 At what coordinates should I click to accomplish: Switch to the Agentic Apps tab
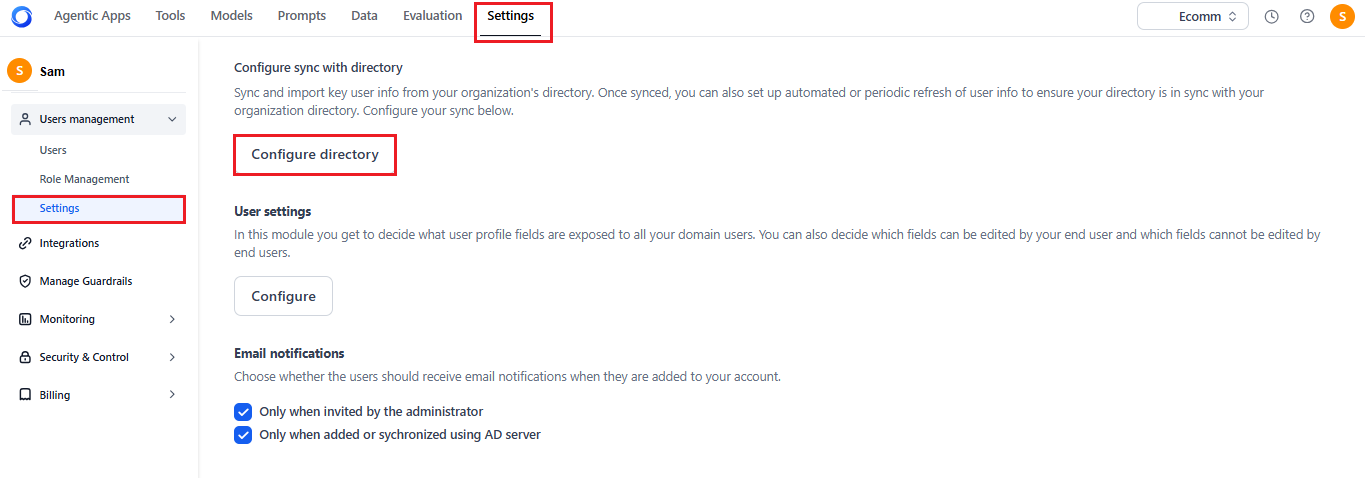pos(92,16)
